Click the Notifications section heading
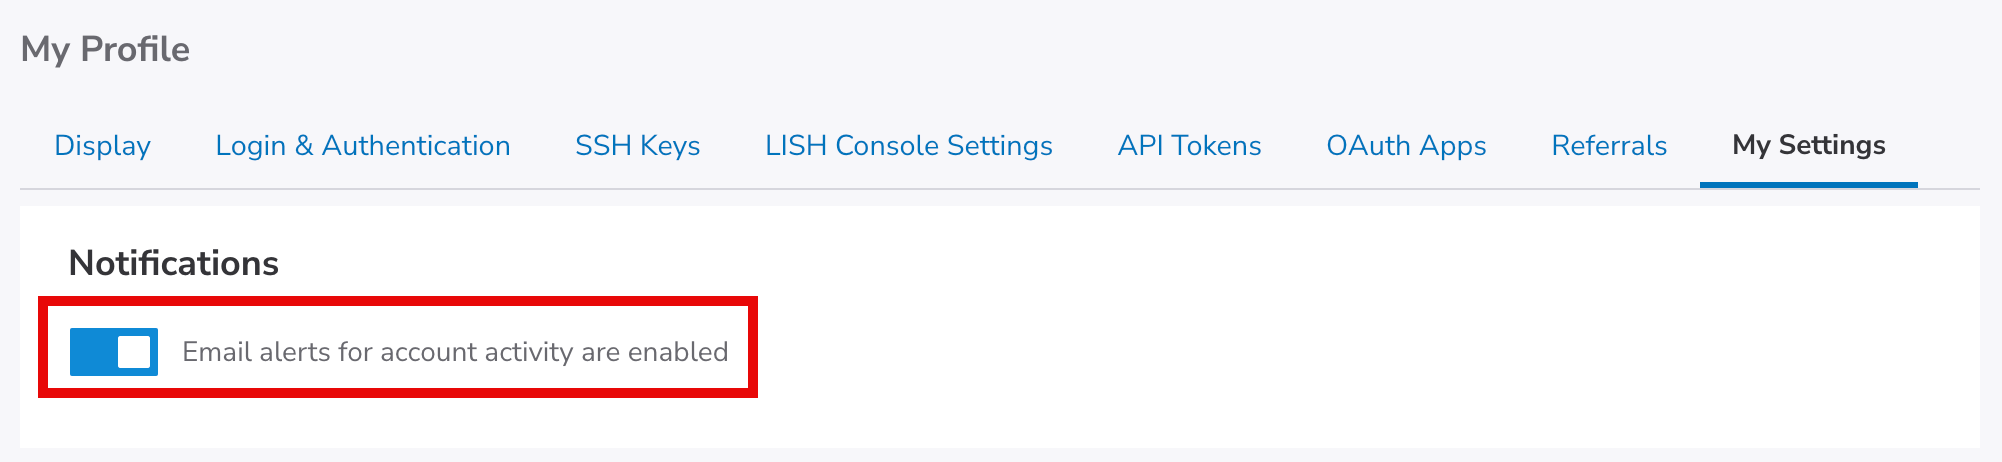 point(173,263)
